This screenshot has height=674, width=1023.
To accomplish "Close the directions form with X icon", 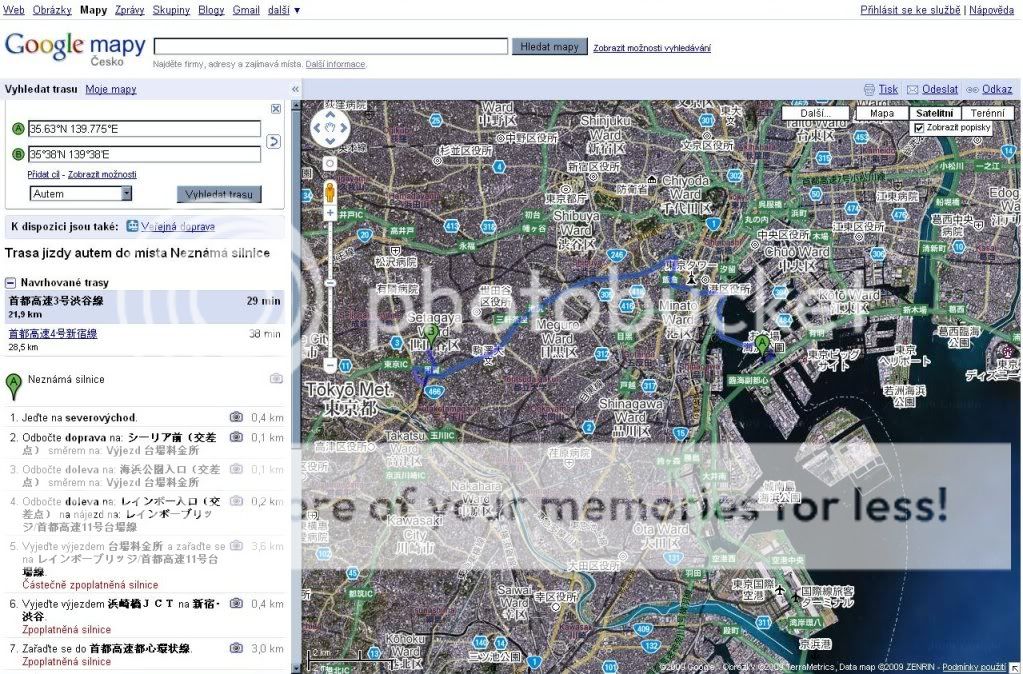I will 276,109.
